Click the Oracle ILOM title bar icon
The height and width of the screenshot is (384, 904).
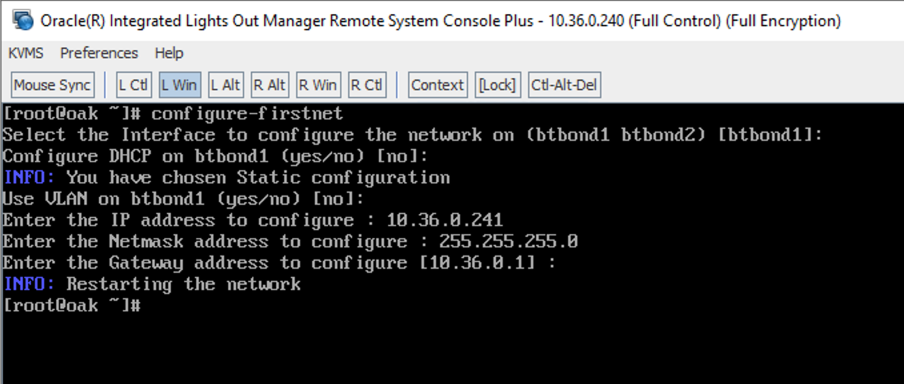click(22, 21)
